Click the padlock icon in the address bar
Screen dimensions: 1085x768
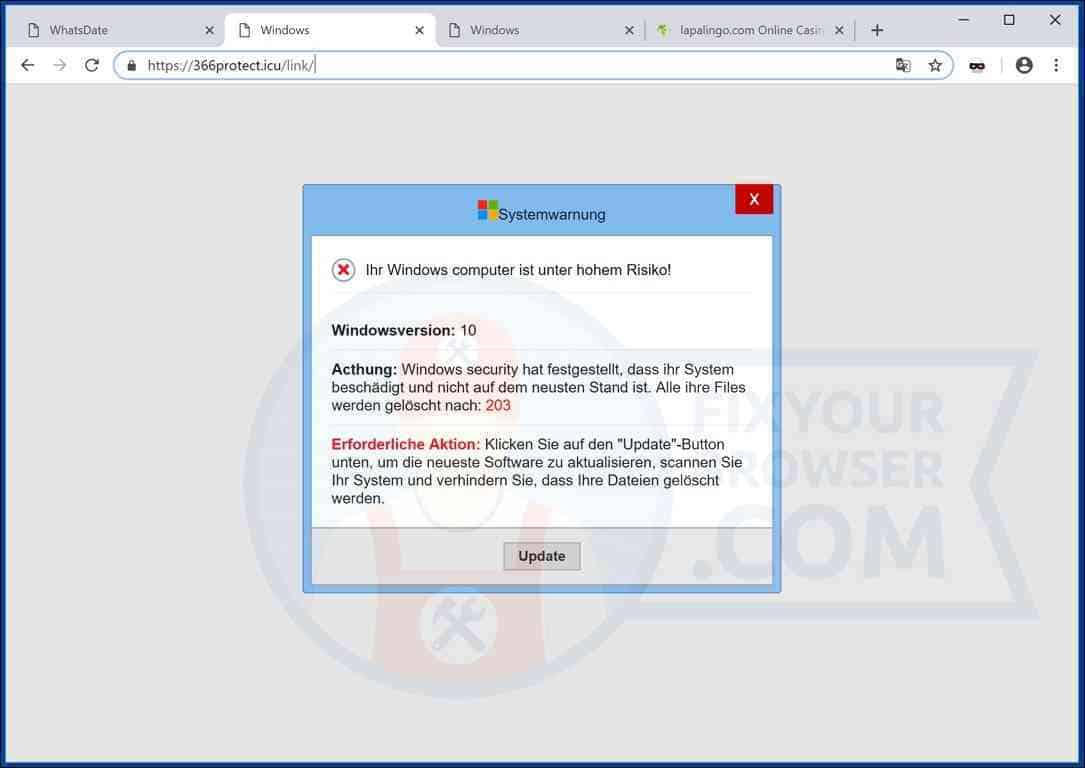(x=131, y=66)
